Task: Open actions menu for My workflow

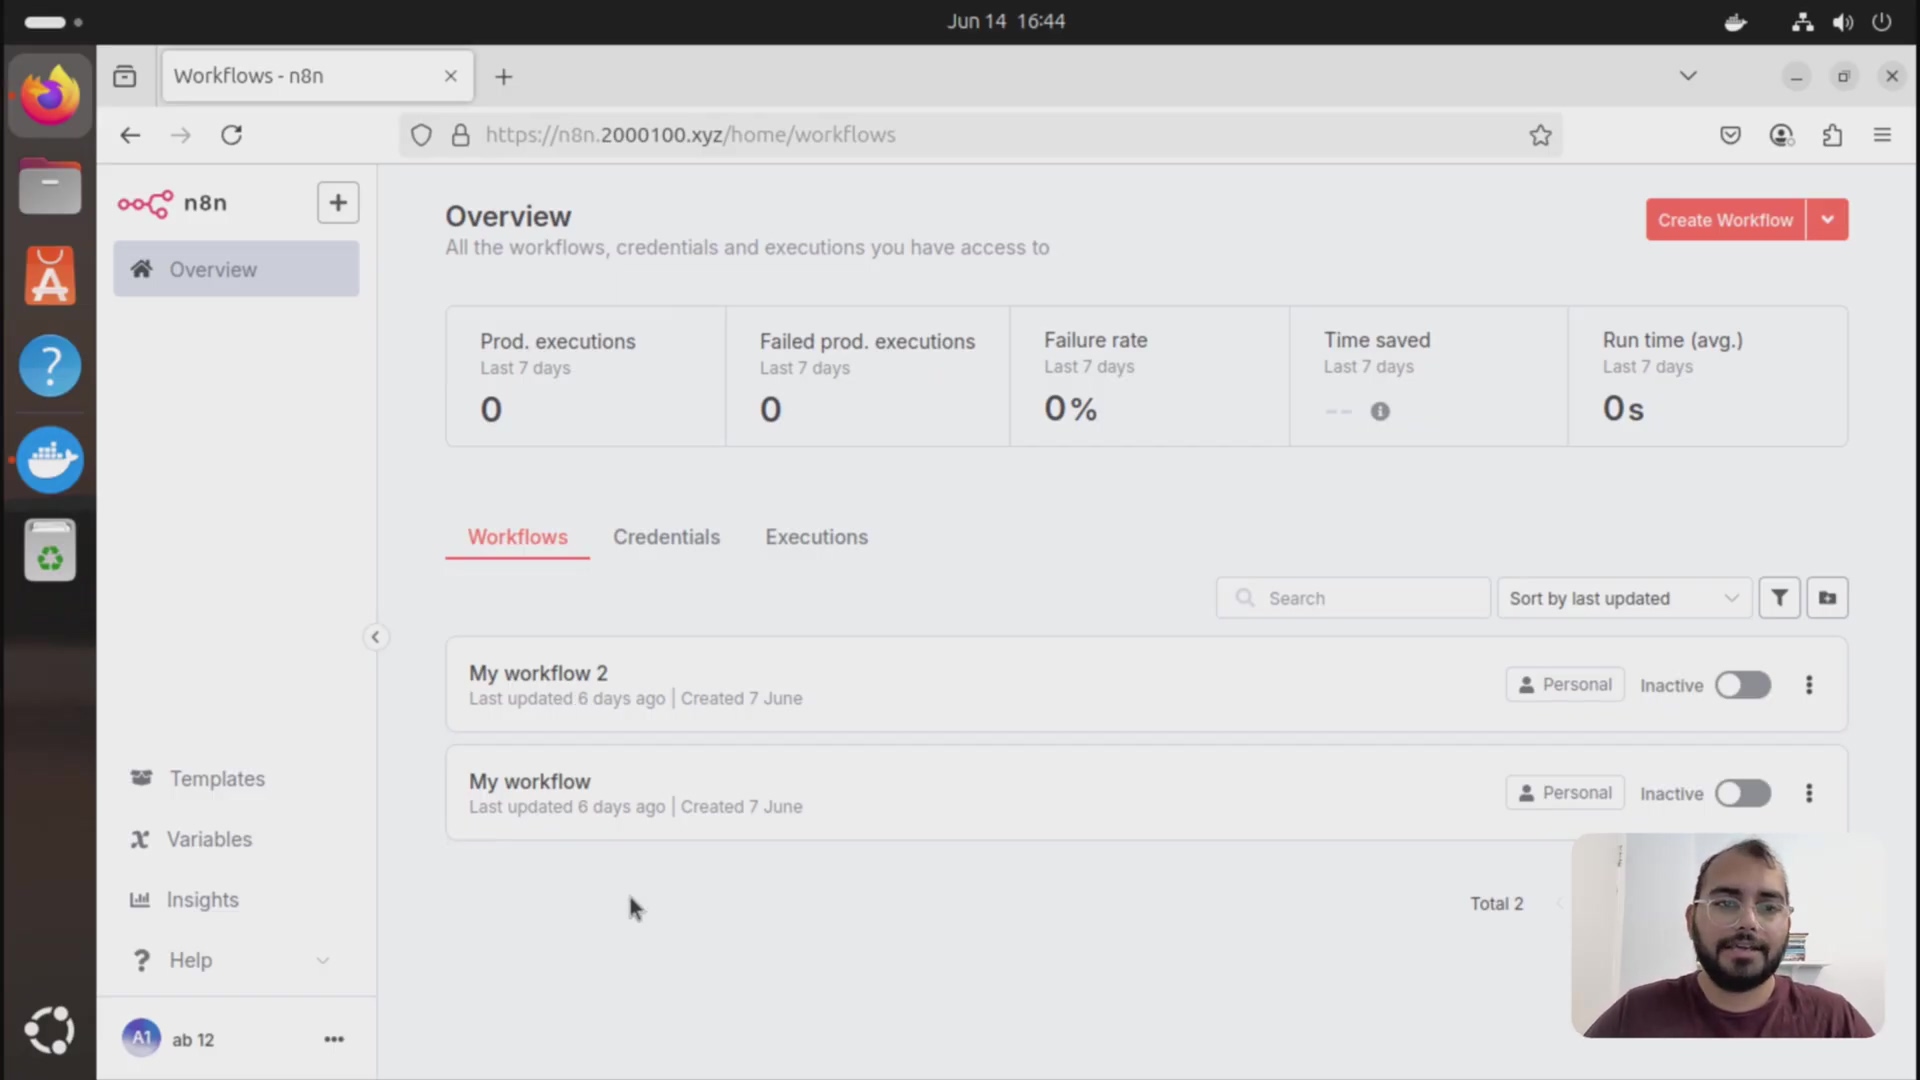Action: coord(1808,793)
